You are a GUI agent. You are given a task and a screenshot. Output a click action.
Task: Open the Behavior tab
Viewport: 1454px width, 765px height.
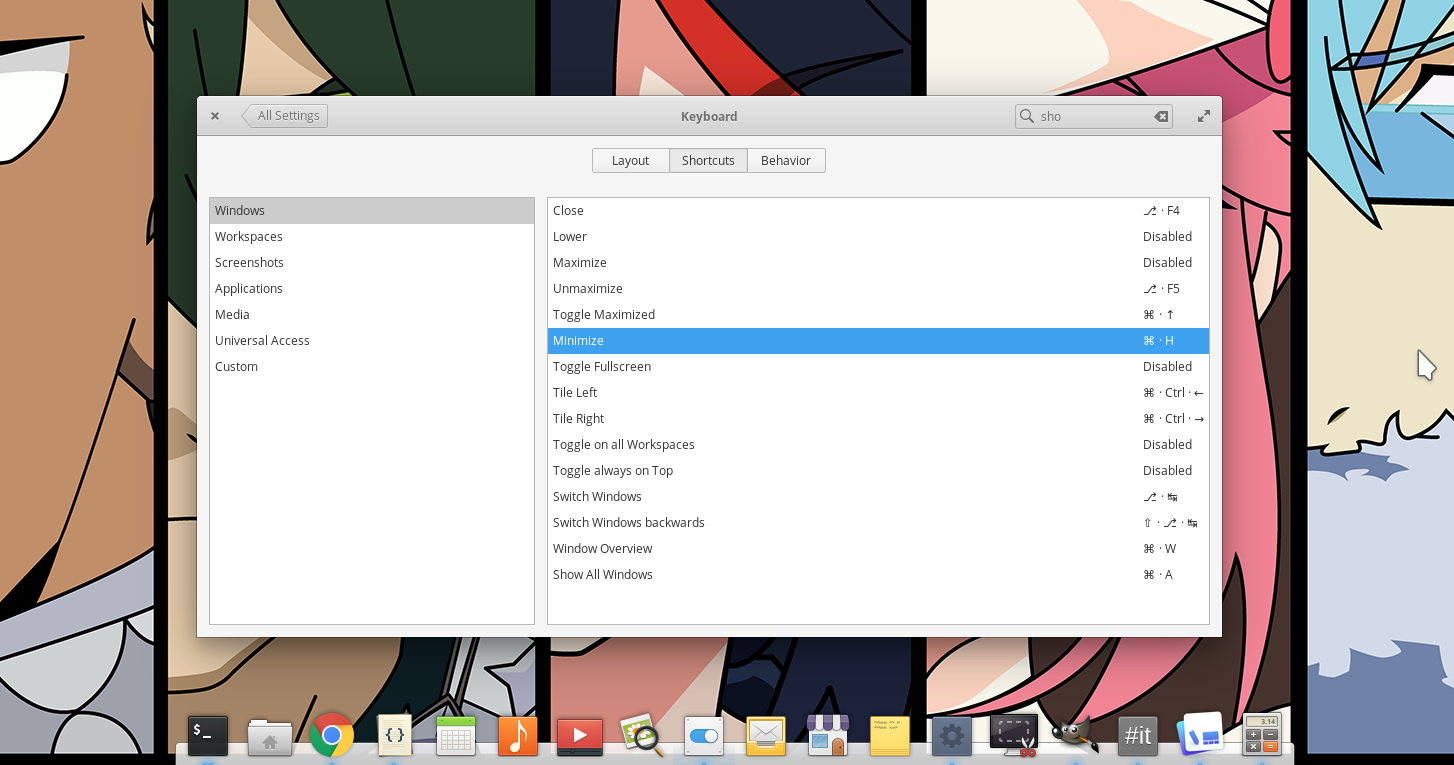click(x=786, y=160)
